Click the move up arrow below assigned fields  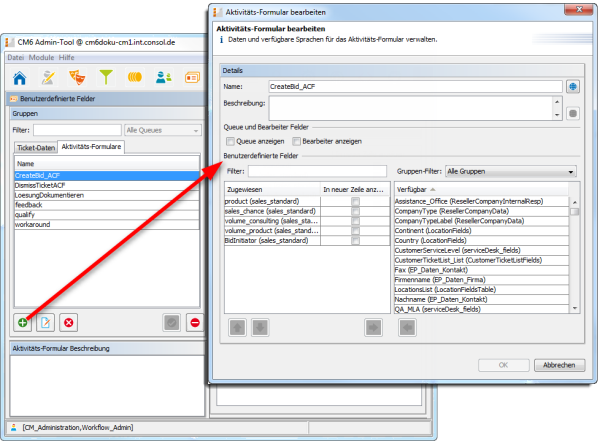tap(237, 327)
